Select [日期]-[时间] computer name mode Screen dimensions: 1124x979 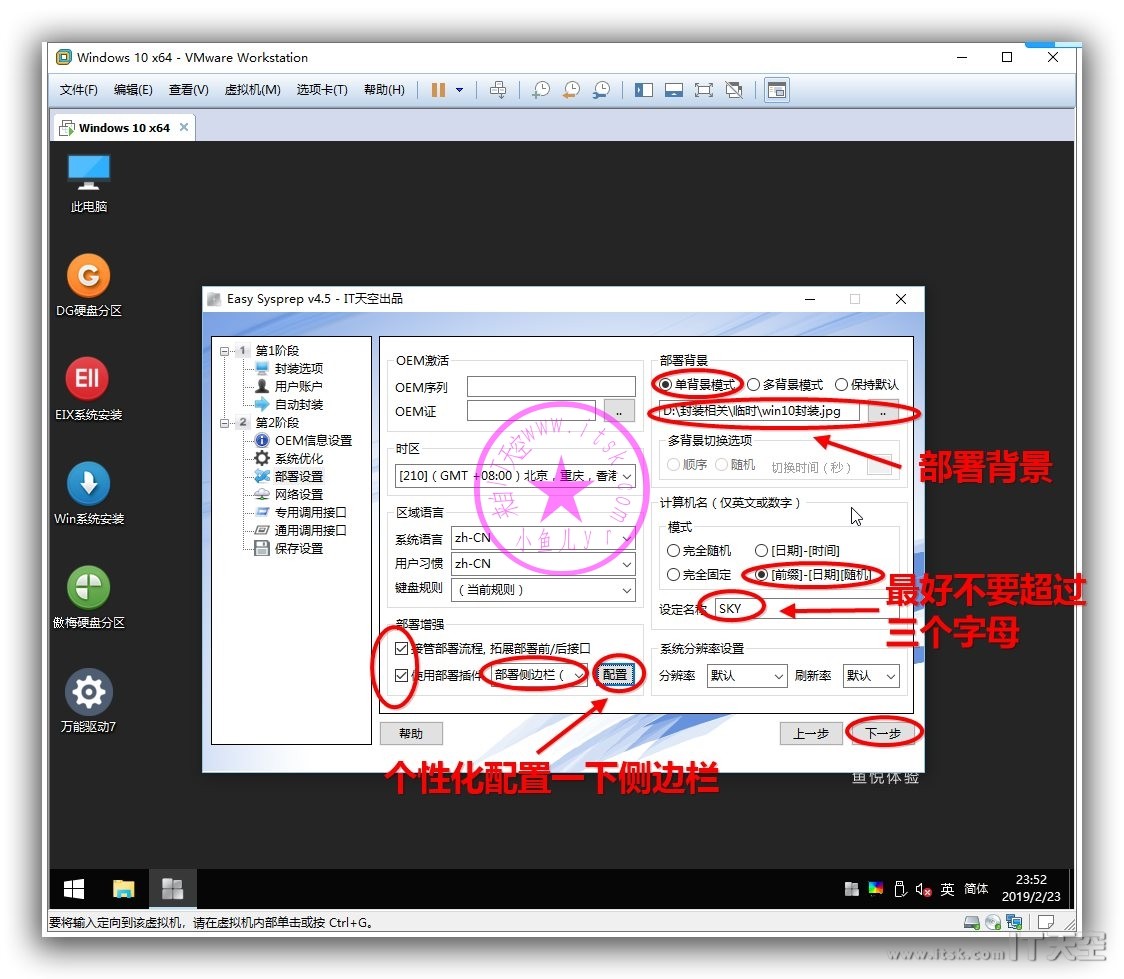tap(761, 550)
